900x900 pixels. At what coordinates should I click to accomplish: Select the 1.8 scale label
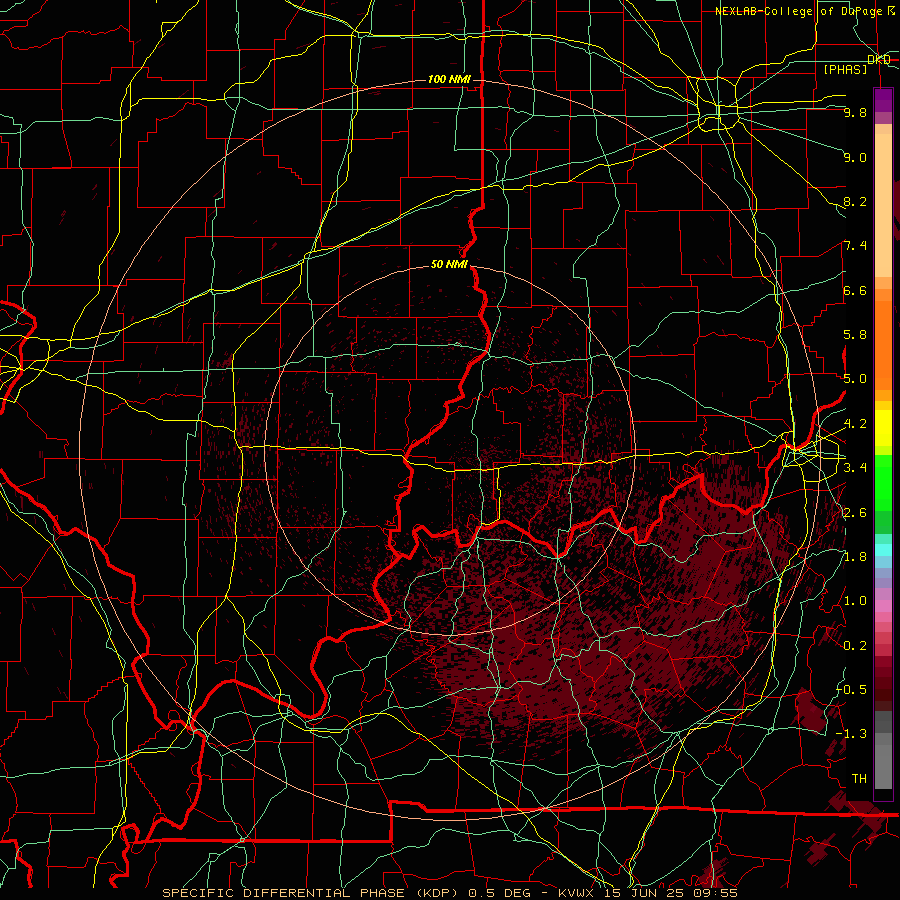point(855,557)
